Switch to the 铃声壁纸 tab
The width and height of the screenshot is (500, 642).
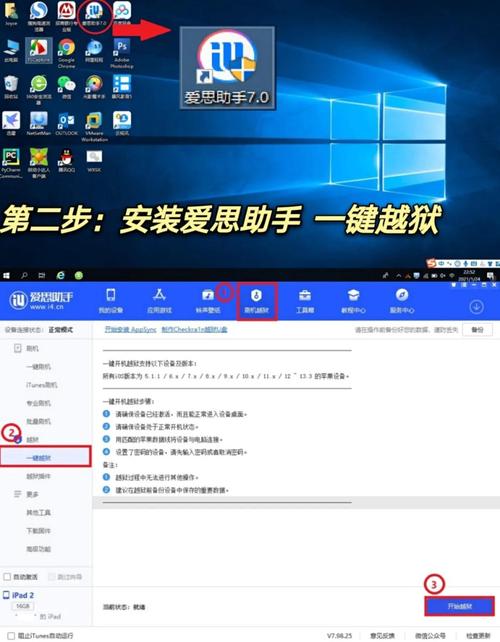click(208, 301)
